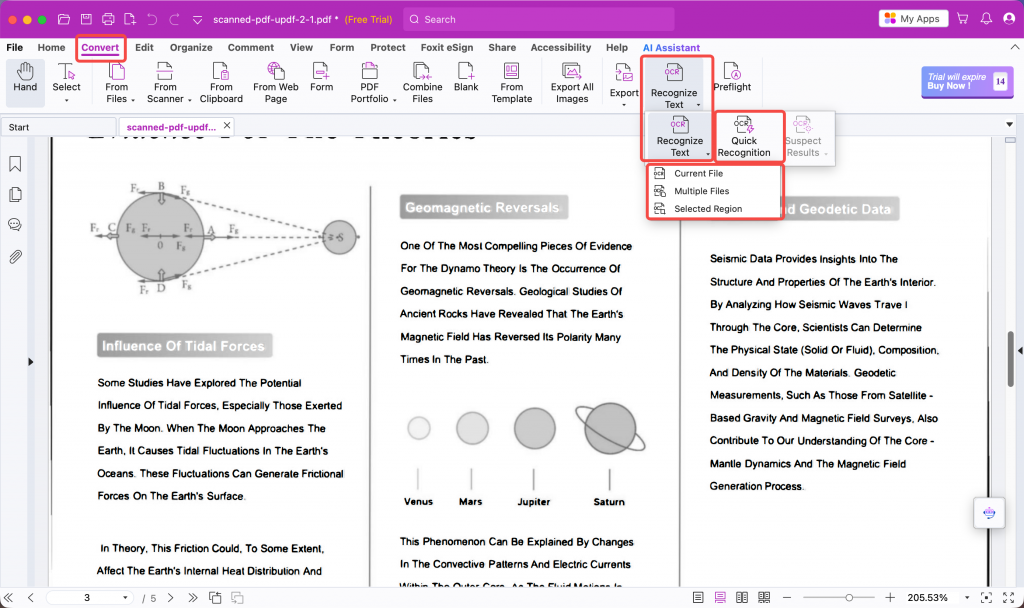The height and width of the screenshot is (608, 1024).
Task: Open the Comments panel in sidebar
Action: (x=15, y=225)
